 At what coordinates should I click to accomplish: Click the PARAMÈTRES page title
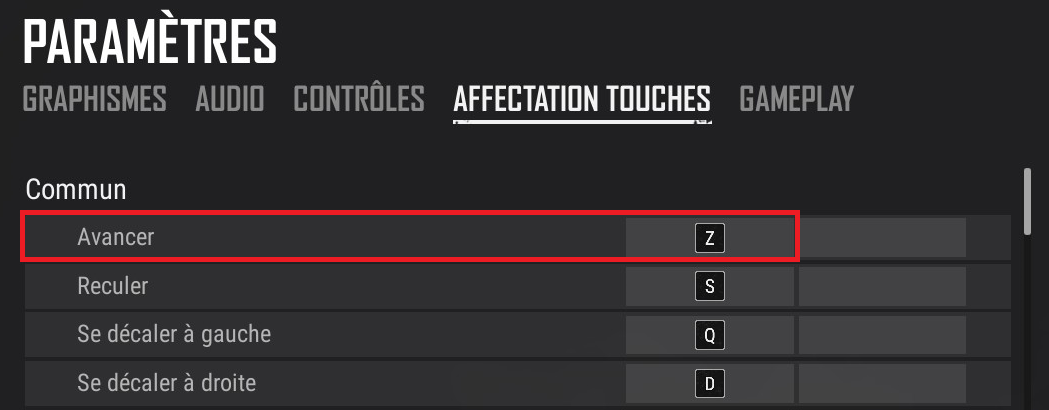[150, 42]
